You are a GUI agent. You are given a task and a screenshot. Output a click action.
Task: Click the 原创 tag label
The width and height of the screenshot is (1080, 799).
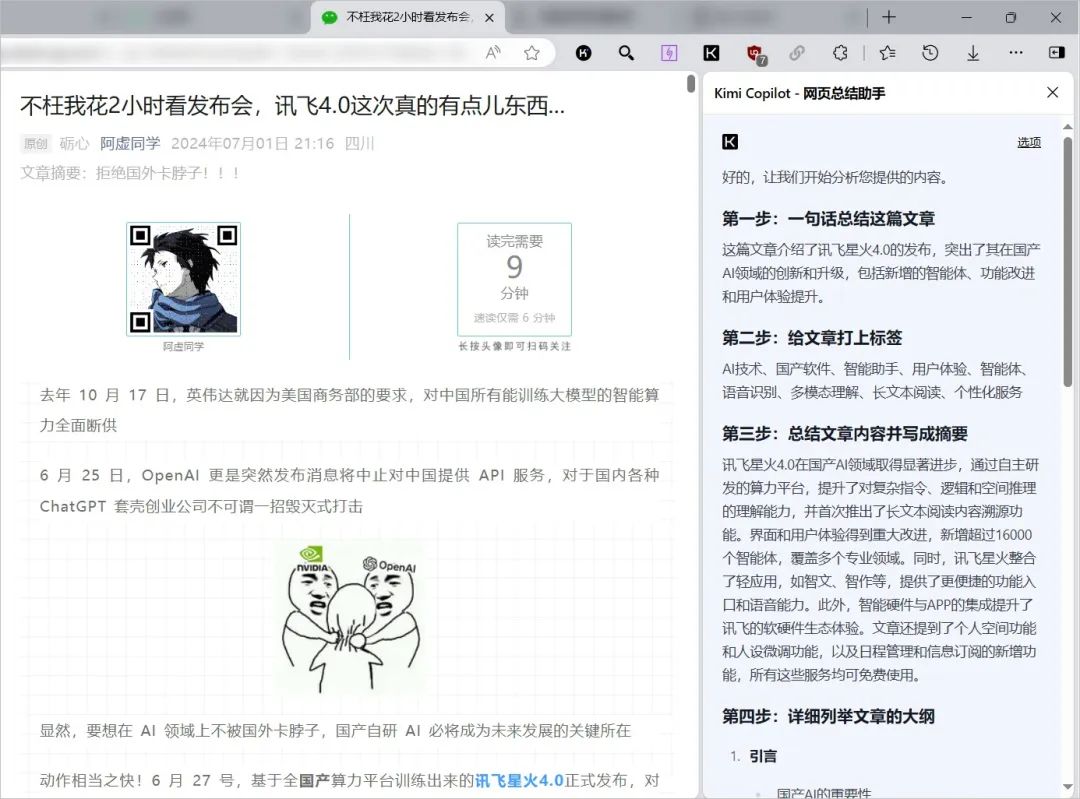tap(36, 143)
